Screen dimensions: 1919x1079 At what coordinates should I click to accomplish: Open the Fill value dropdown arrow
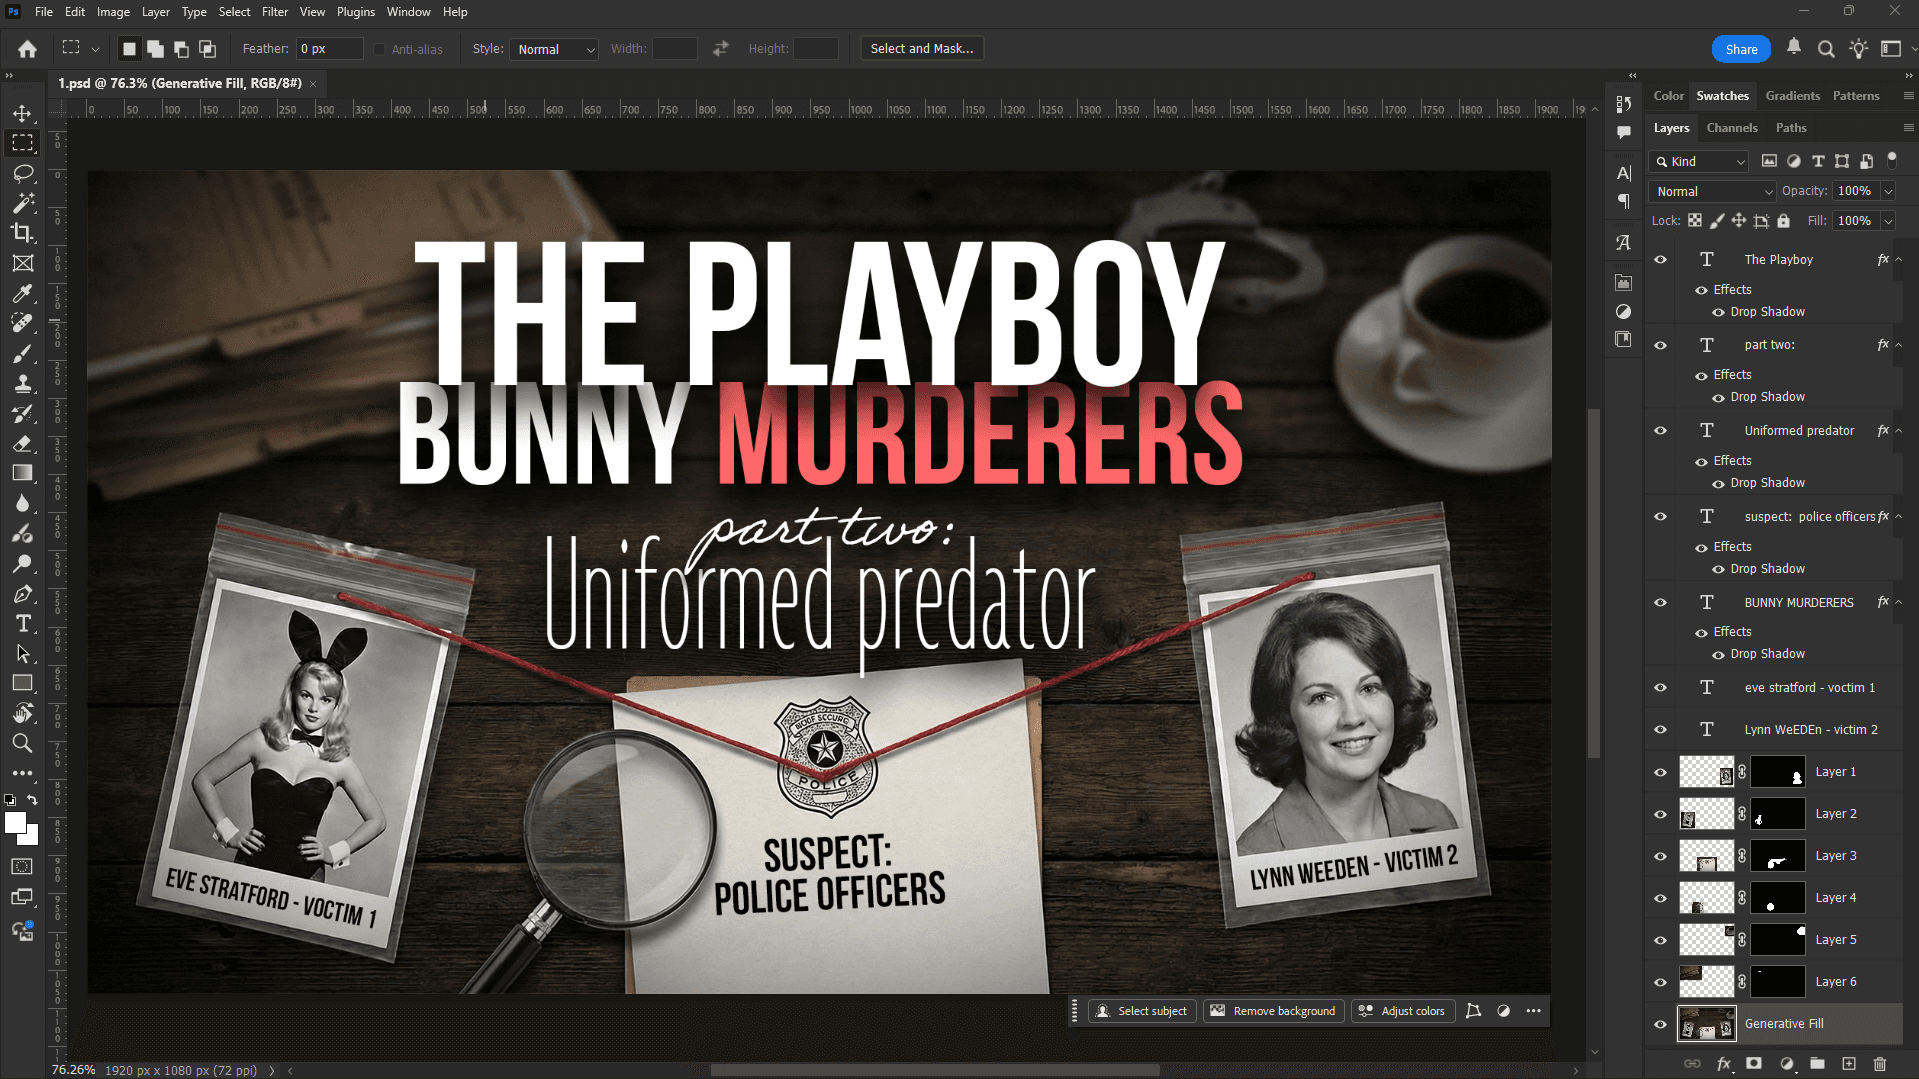tap(1888, 222)
